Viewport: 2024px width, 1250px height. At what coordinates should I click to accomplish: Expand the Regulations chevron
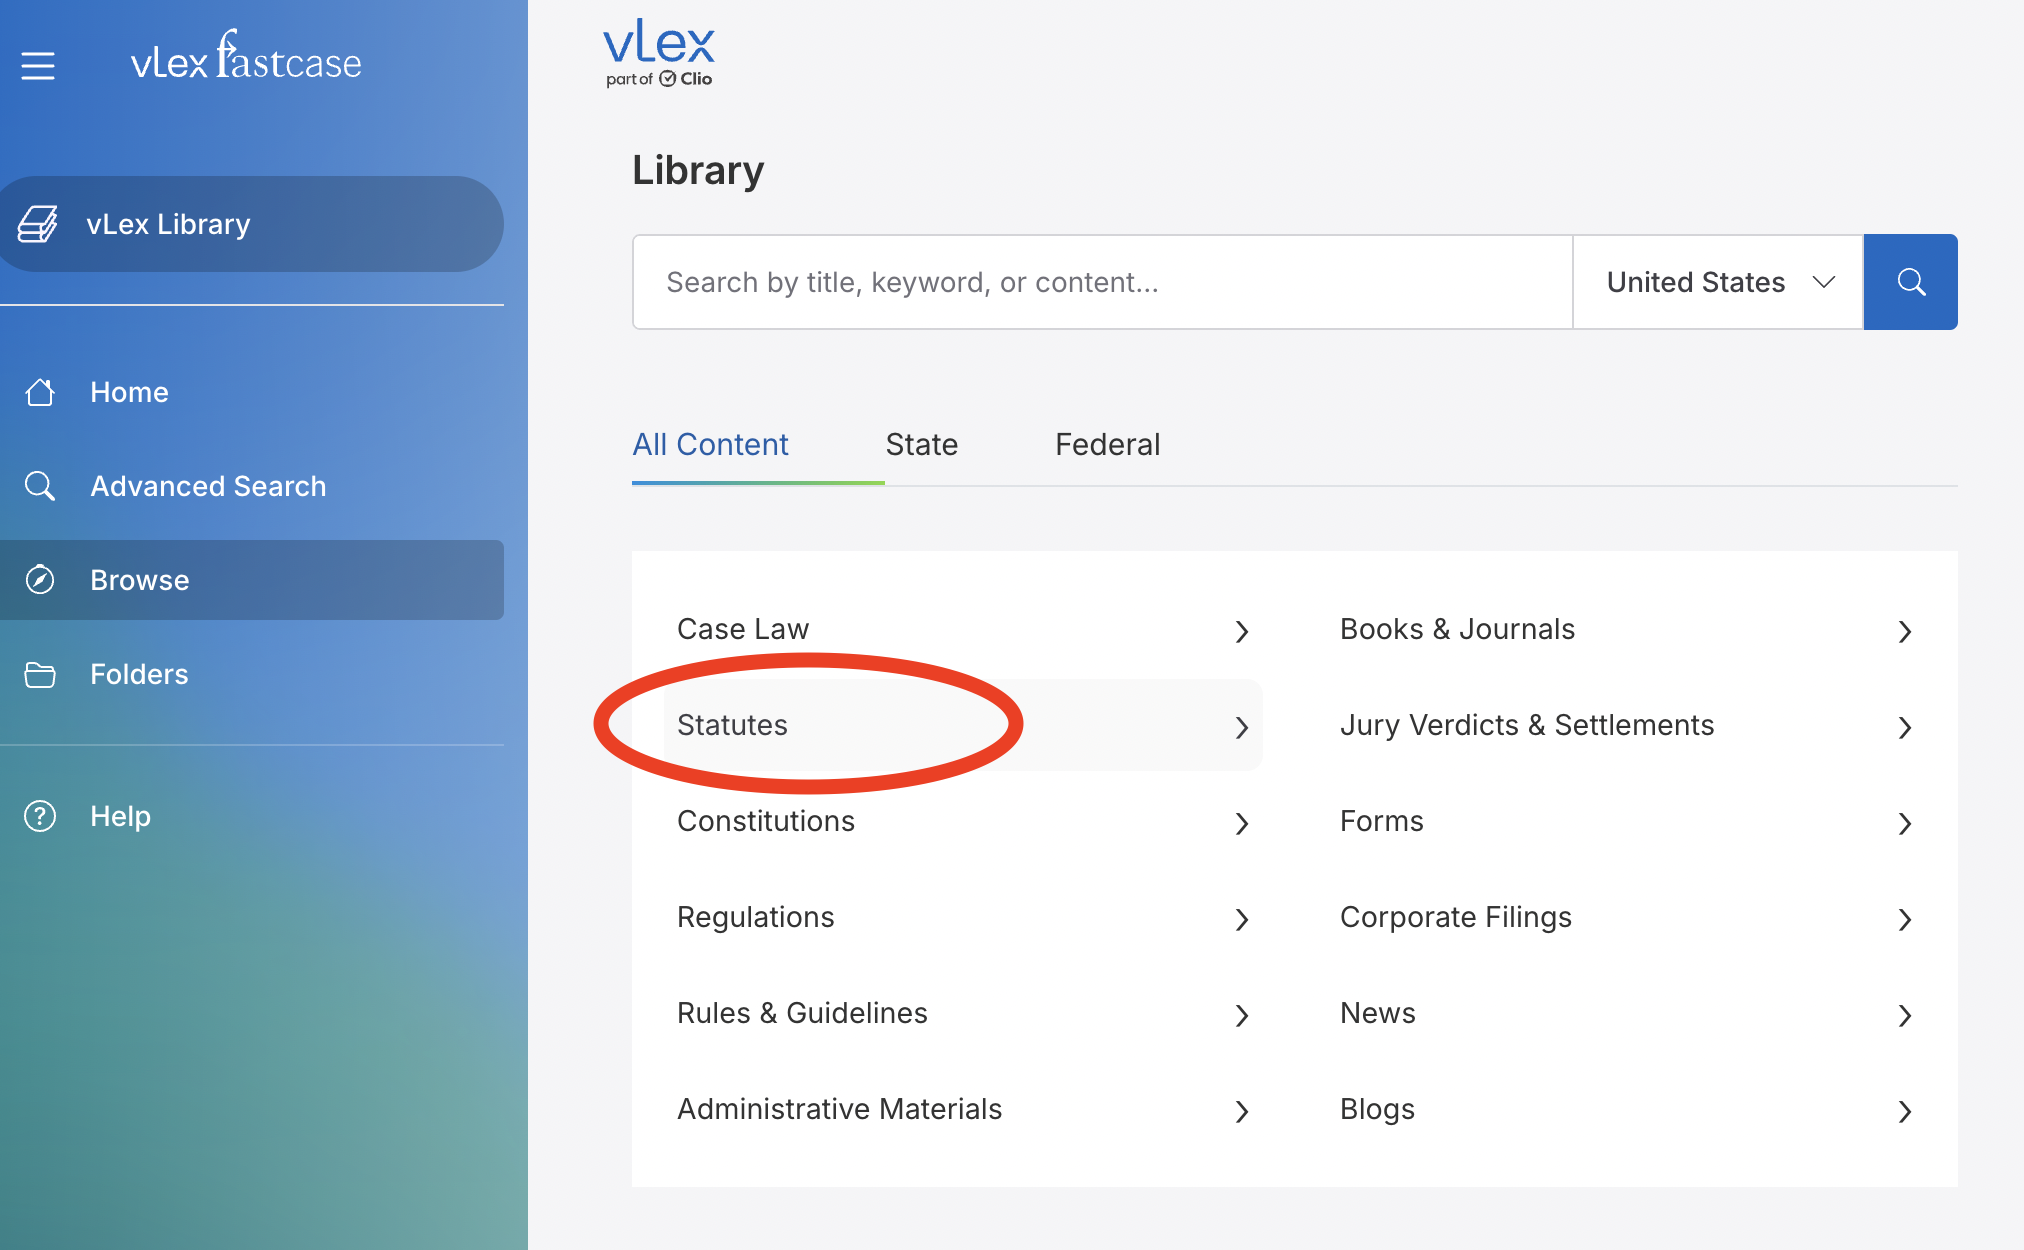click(1242, 919)
